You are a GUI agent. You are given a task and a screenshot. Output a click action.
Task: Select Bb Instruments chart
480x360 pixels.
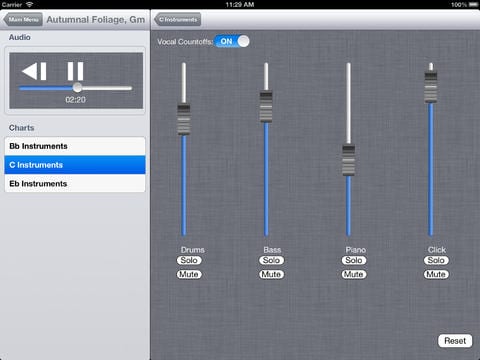pyautogui.click(x=75, y=146)
